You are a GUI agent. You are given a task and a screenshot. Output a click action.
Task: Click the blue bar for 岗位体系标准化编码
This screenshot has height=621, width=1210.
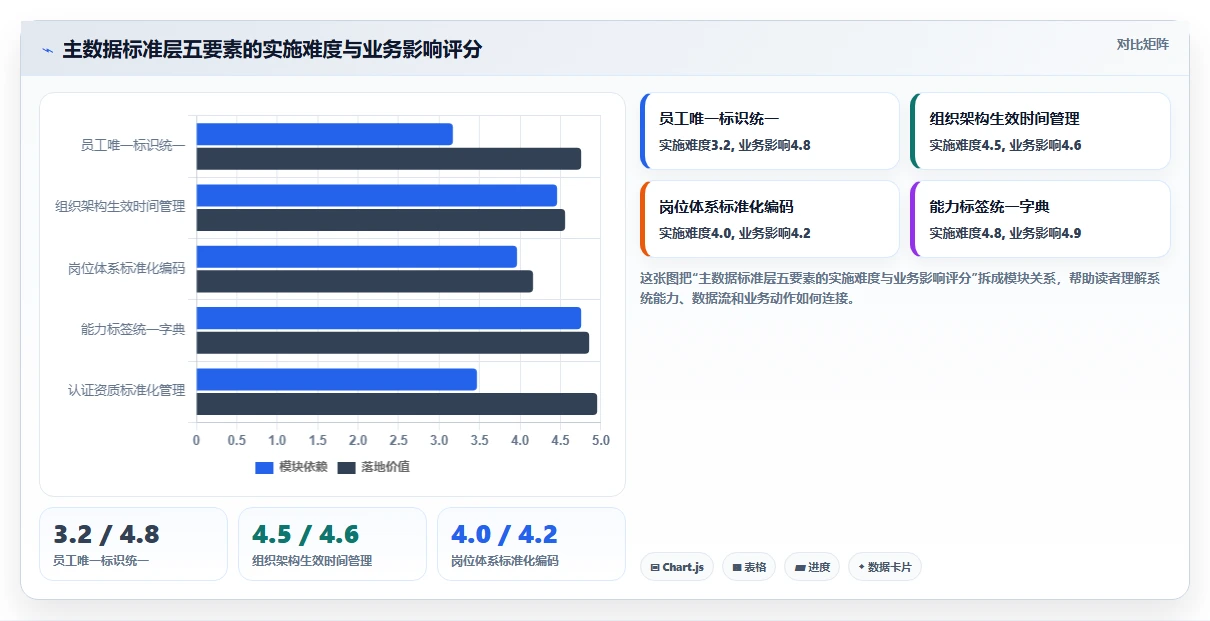pos(356,257)
